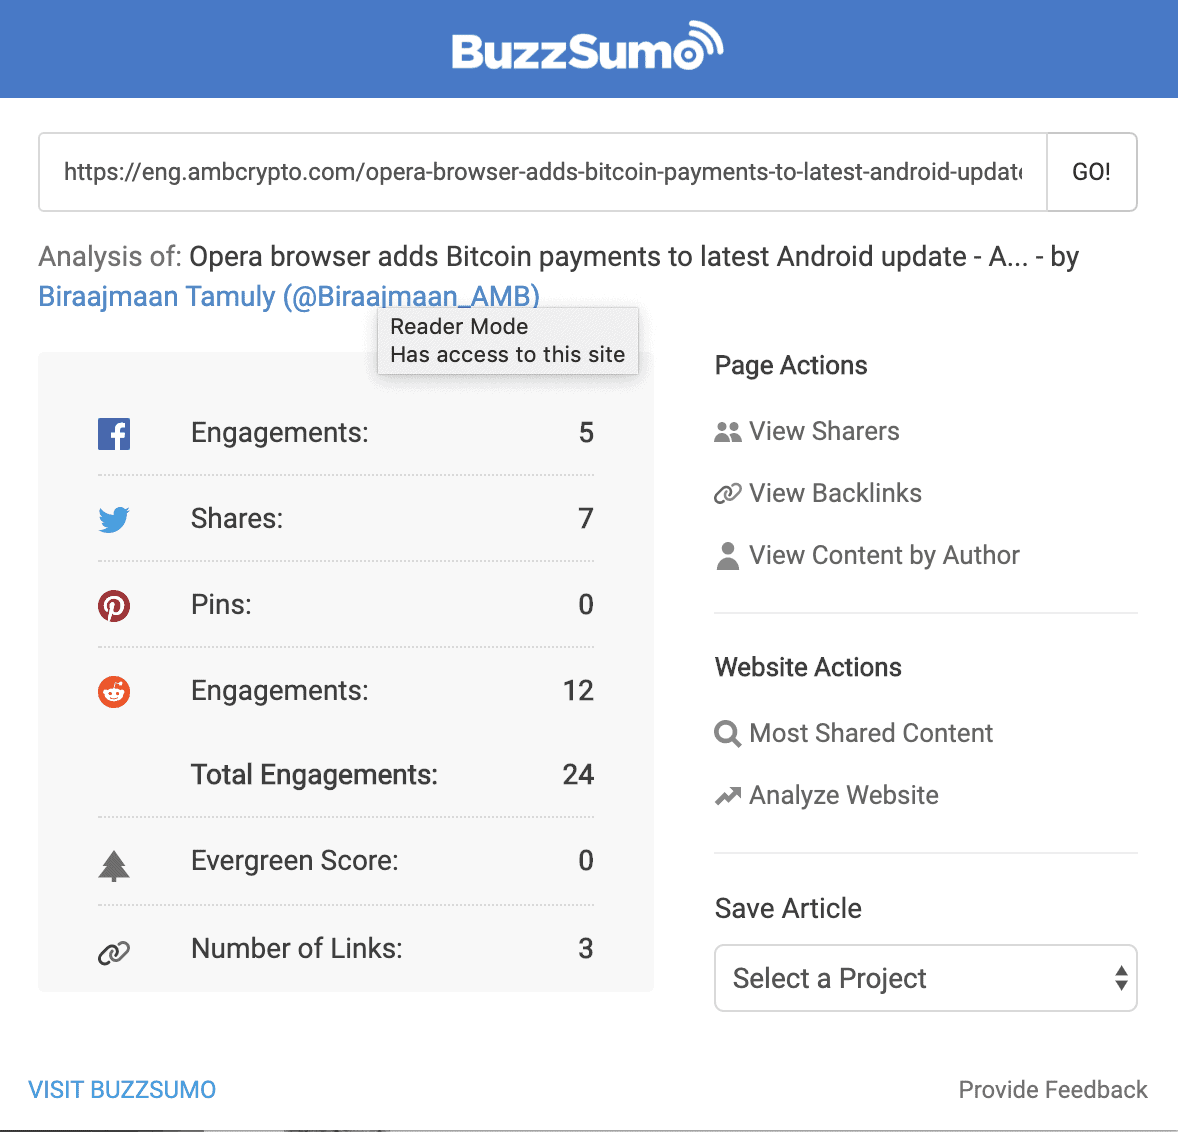Select View Backlinks under Page Actions
The width and height of the screenshot is (1178, 1132).
[x=835, y=493]
